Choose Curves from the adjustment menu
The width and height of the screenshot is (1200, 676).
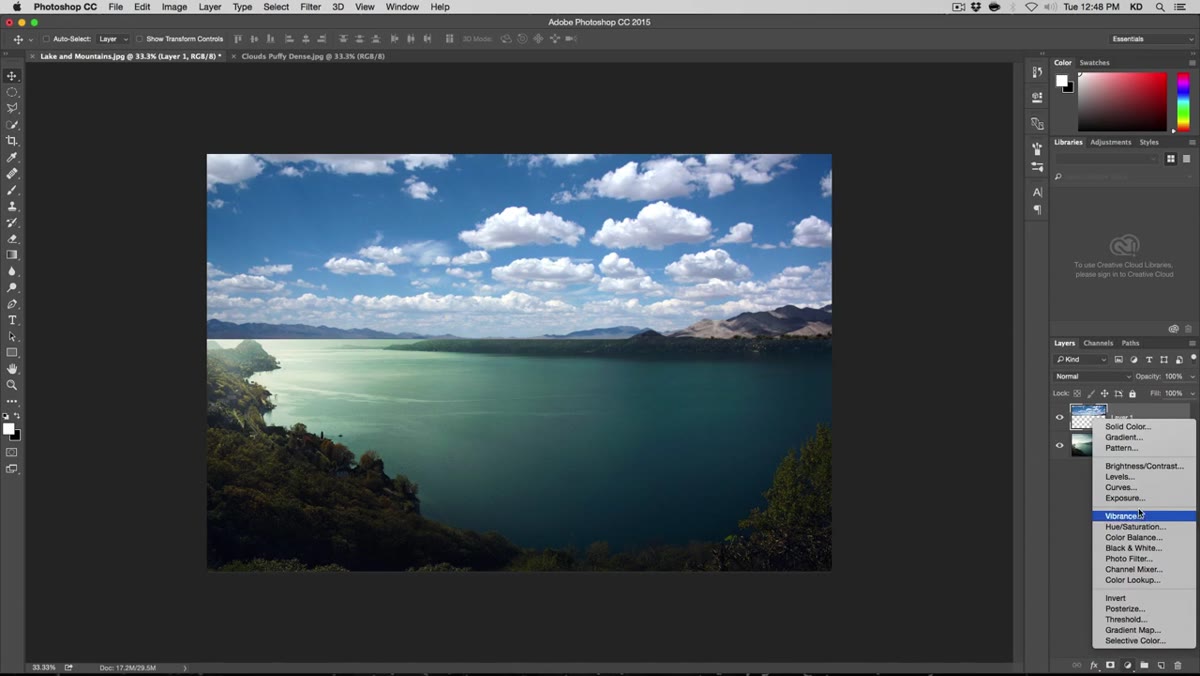point(1144,487)
